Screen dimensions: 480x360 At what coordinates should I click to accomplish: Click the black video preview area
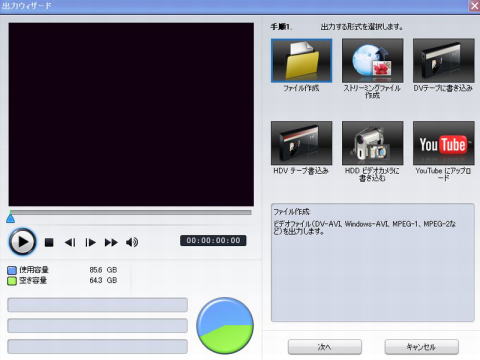coord(131,114)
